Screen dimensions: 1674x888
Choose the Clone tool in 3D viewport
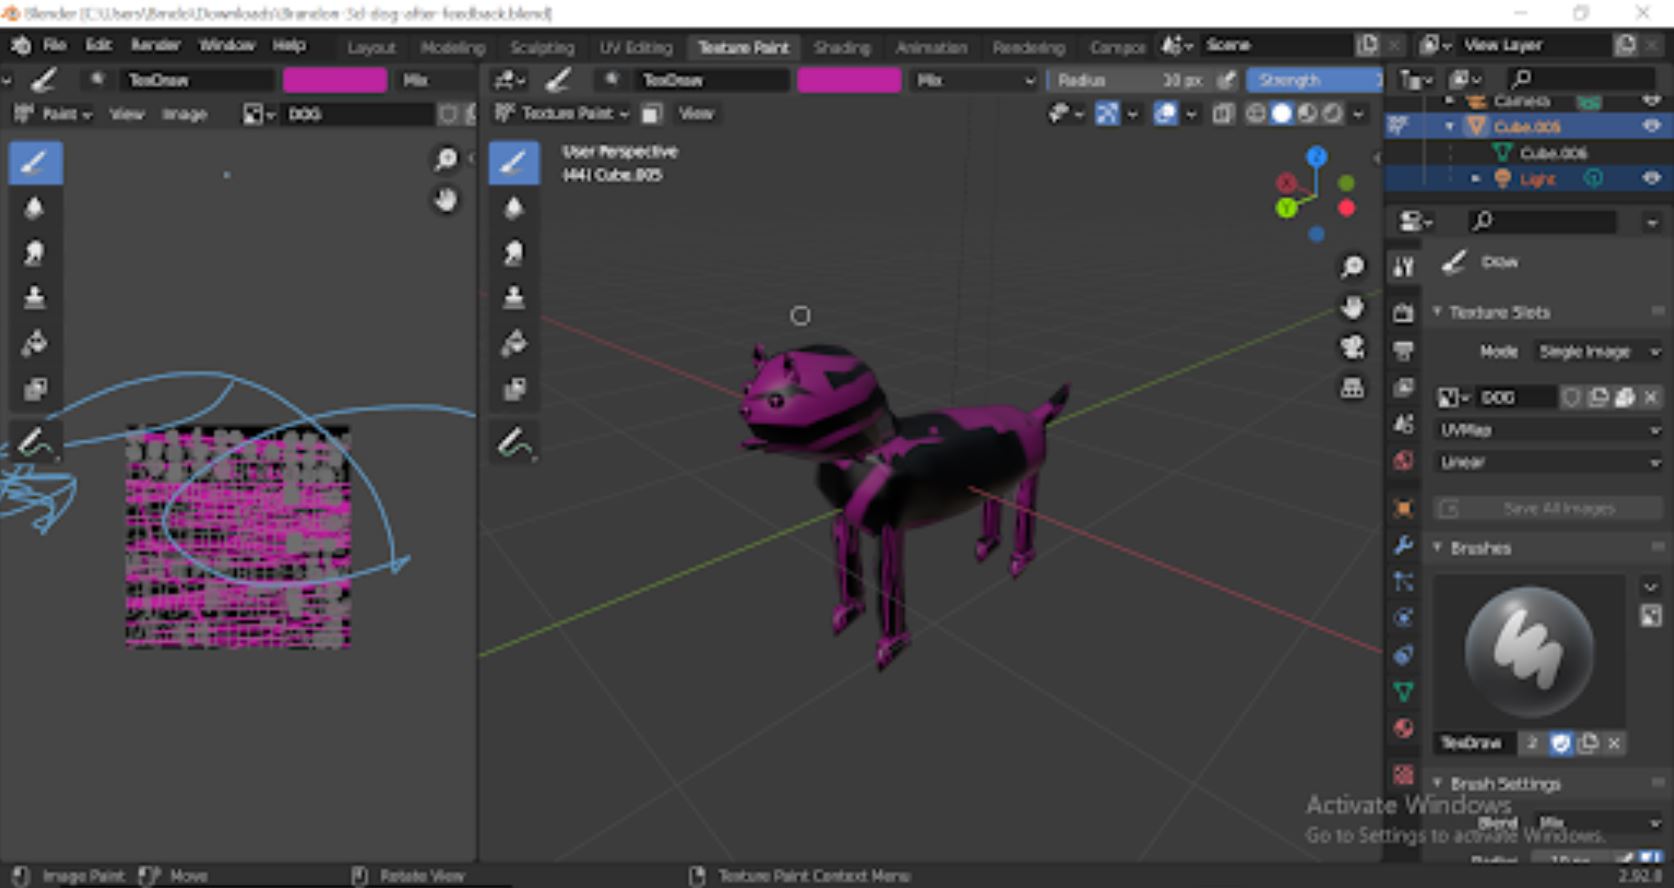514,298
